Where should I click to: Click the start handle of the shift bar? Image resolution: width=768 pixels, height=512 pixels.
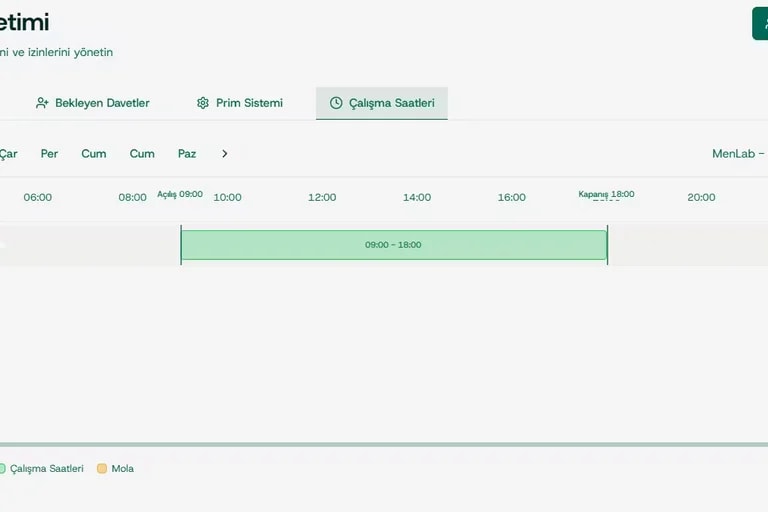181,245
